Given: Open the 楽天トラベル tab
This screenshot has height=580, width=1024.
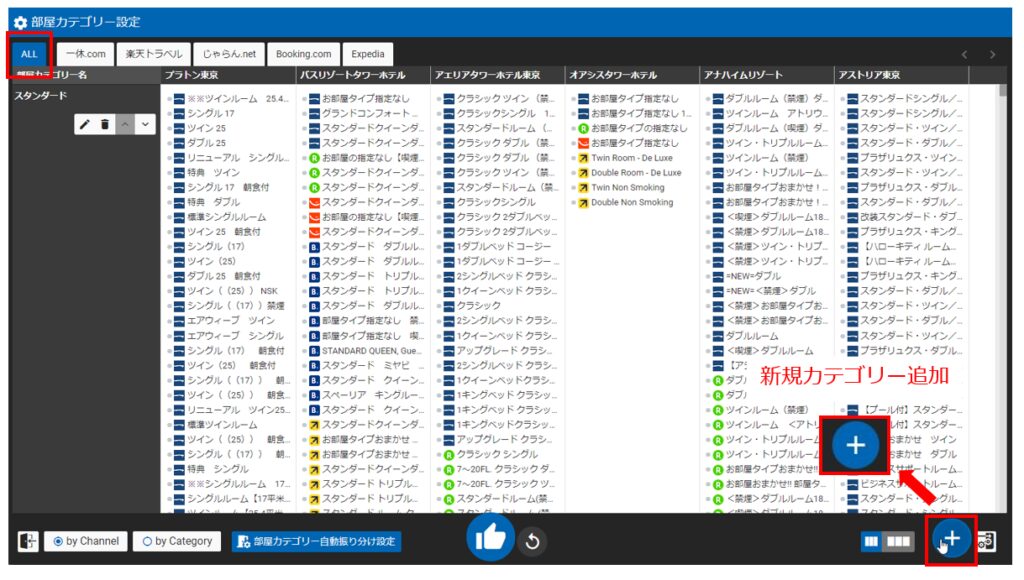Looking at the screenshot, I should [149, 54].
